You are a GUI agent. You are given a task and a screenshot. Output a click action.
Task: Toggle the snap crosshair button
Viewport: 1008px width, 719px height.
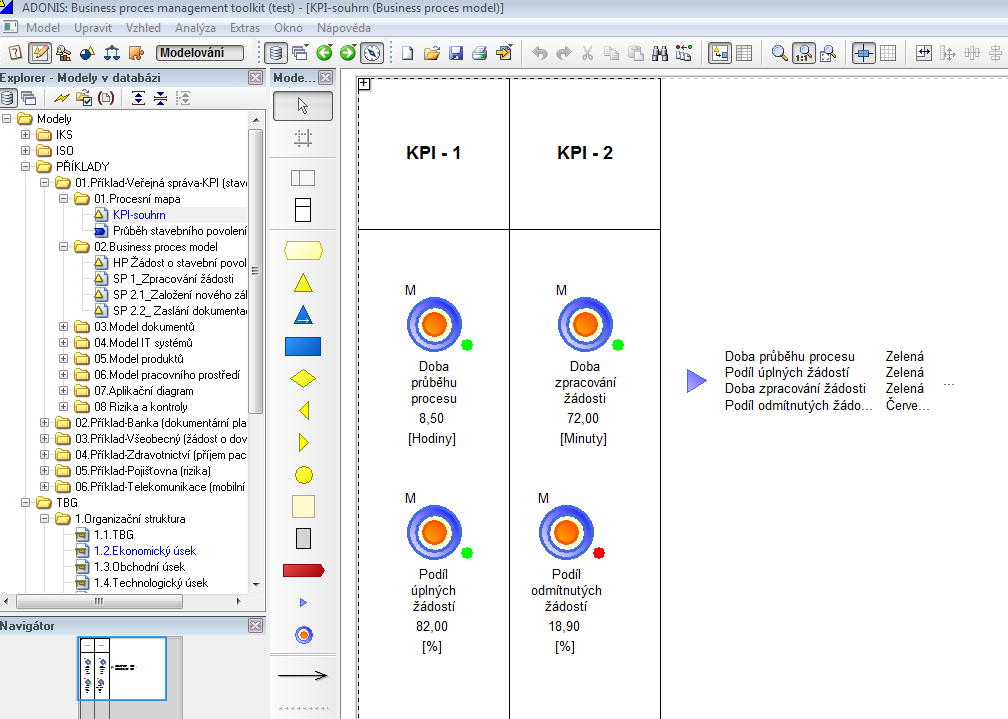pyautogui.click(x=863, y=53)
